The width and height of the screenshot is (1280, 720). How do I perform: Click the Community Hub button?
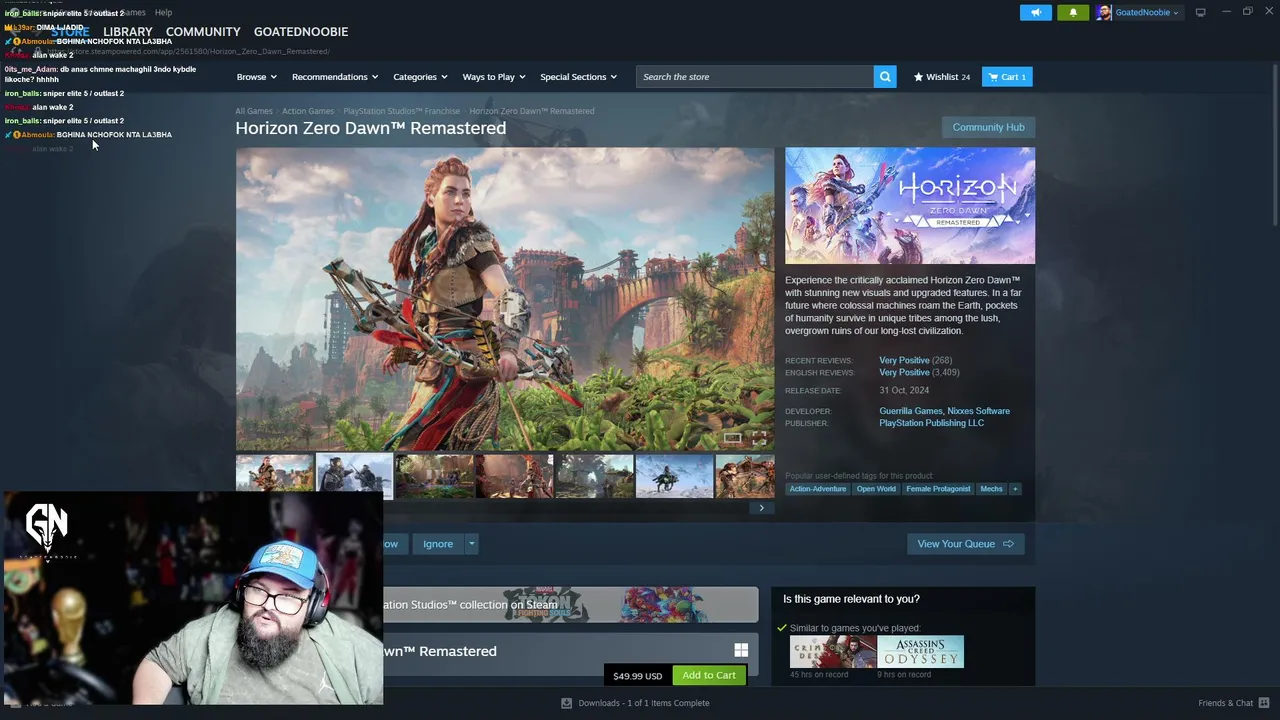pyautogui.click(x=988, y=127)
